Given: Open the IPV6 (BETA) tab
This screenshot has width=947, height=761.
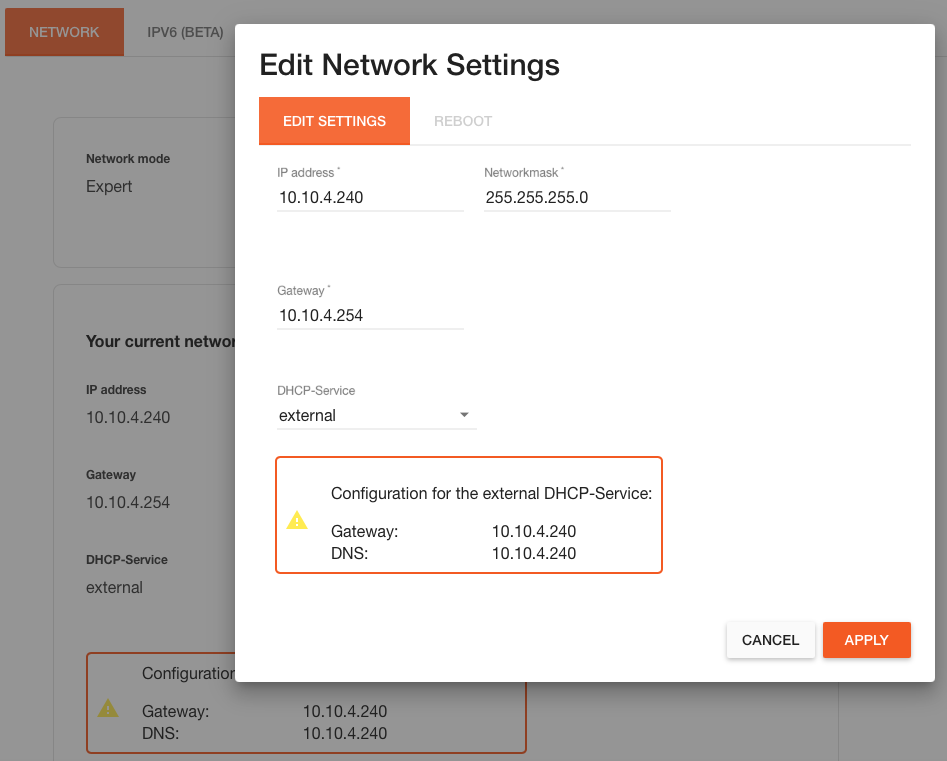Looking at the screenshot, I should (x=185, y=32).
